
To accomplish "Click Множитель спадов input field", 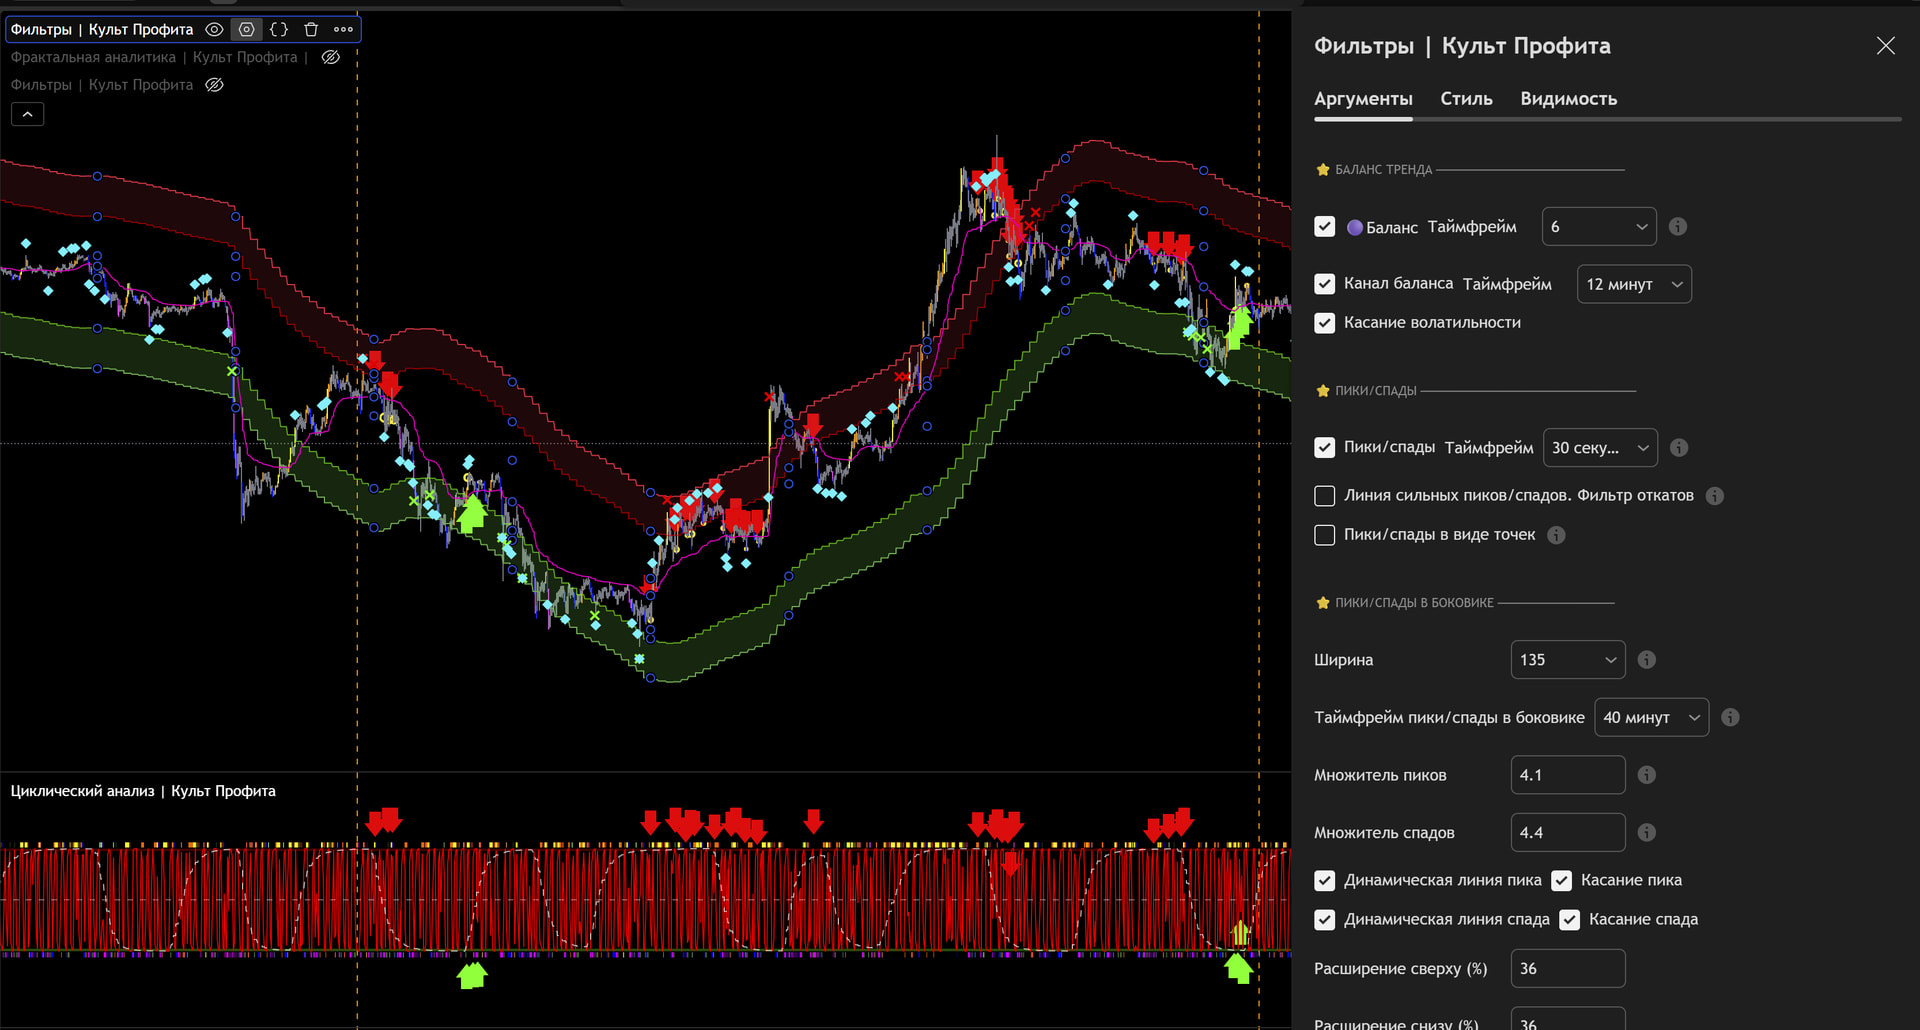I will coord(1567,833).
